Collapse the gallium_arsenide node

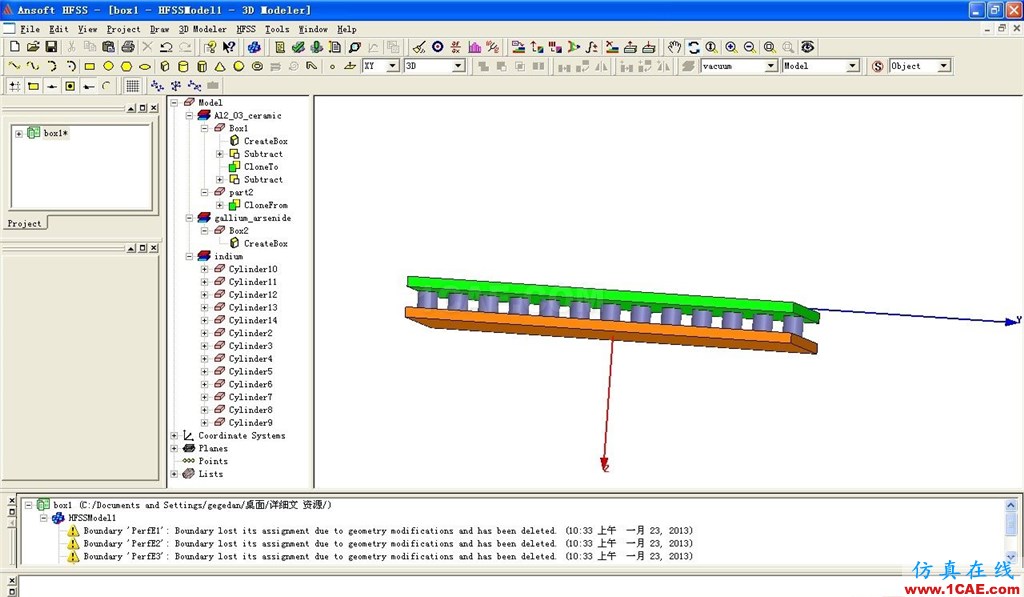pyautogui.click(x=189, y=218)
